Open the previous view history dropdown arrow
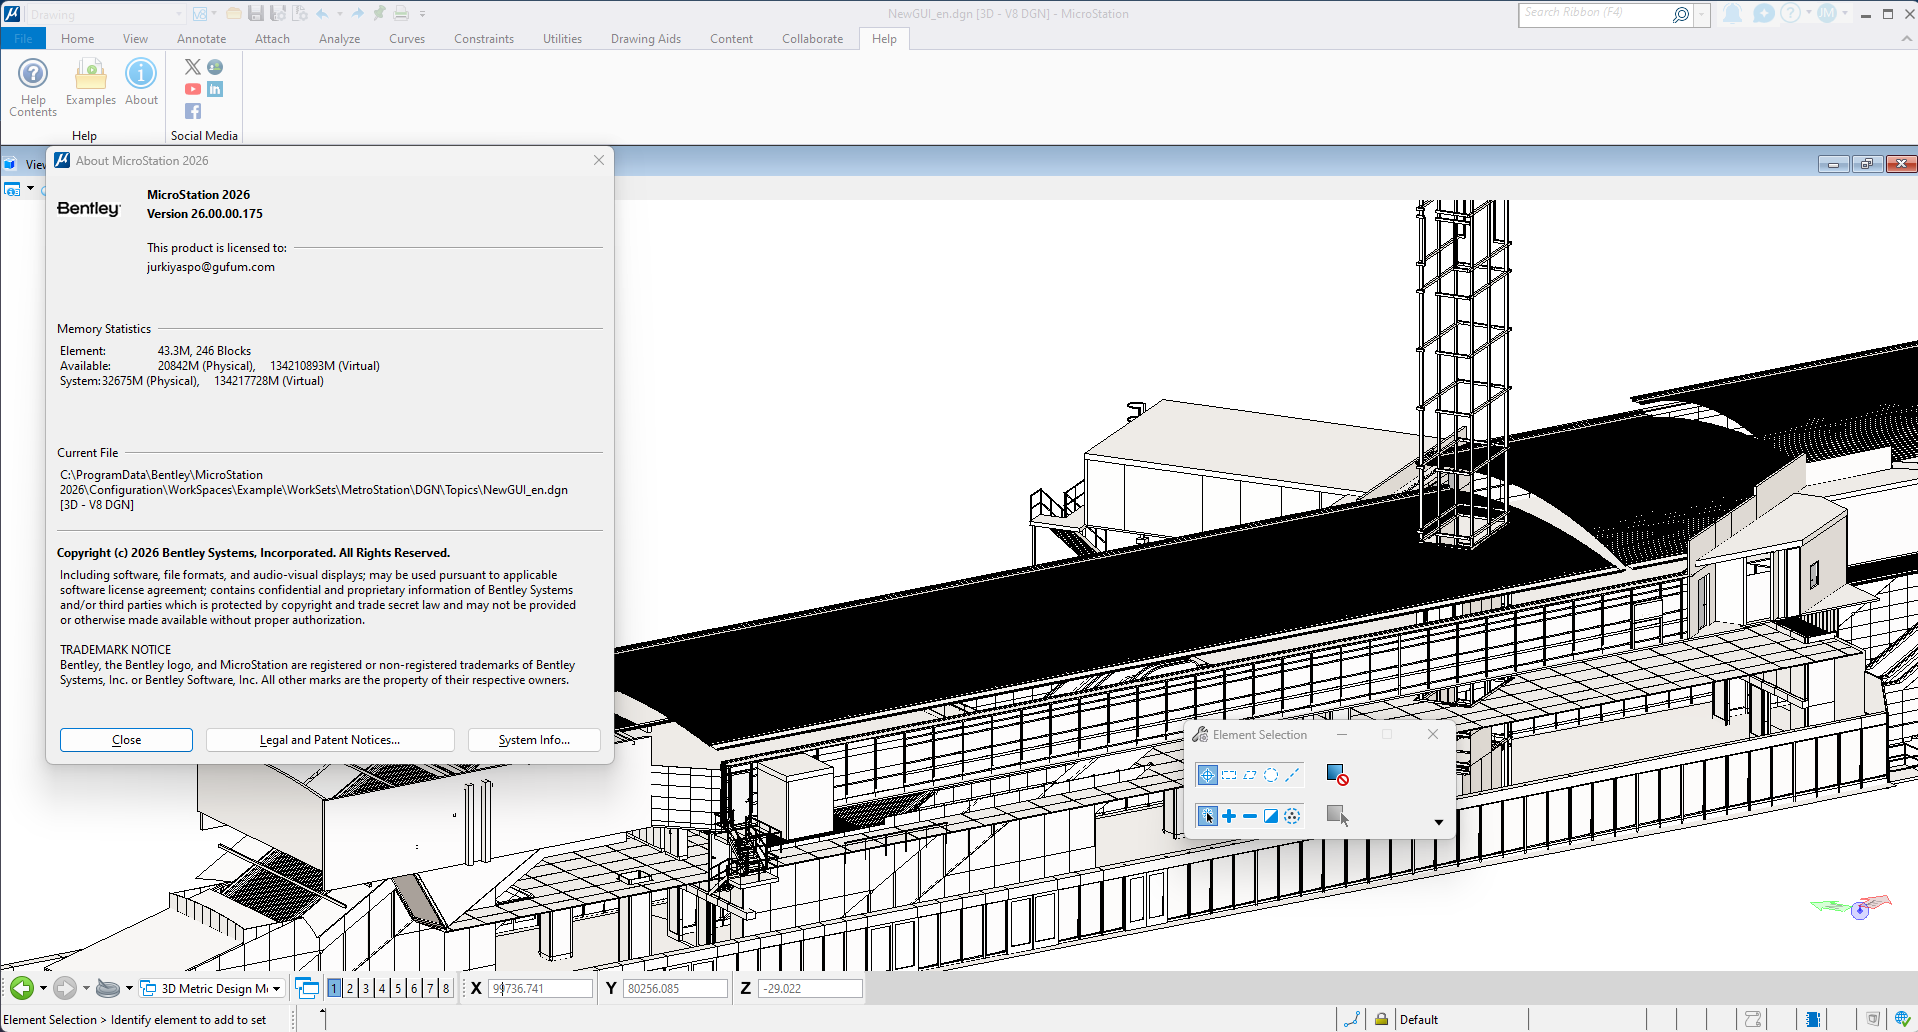Screen dimensions: 1918x1032 43,988
